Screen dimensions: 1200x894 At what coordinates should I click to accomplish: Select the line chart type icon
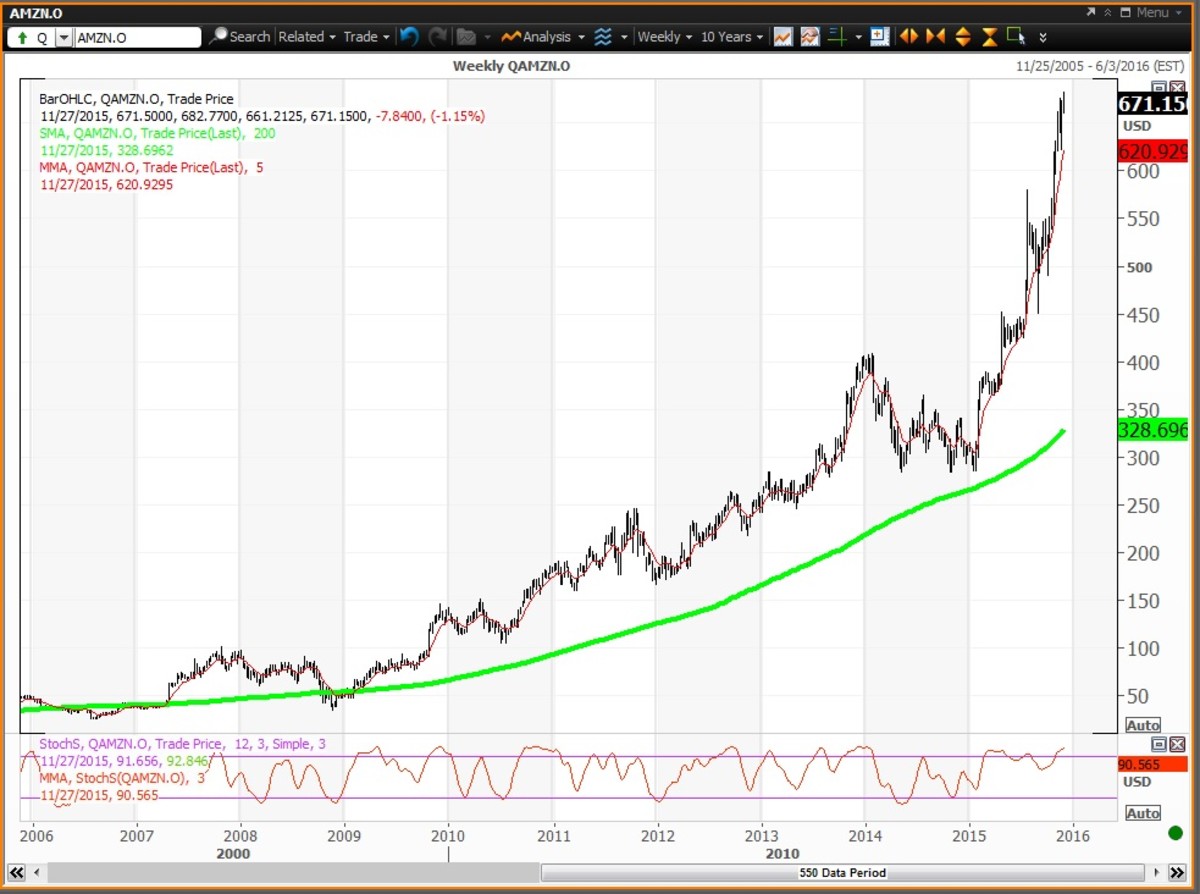point(783,37)
